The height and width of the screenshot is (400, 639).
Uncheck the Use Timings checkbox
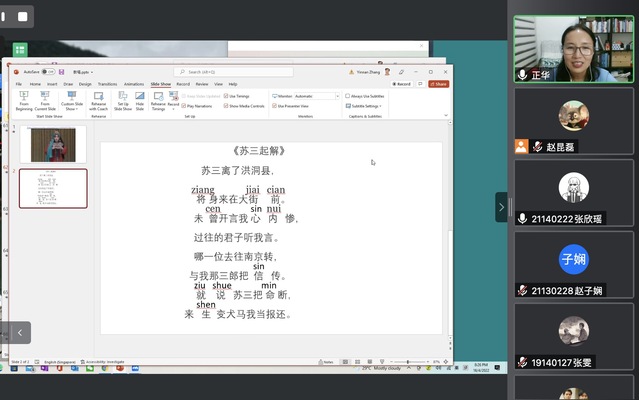pos(226,96)
